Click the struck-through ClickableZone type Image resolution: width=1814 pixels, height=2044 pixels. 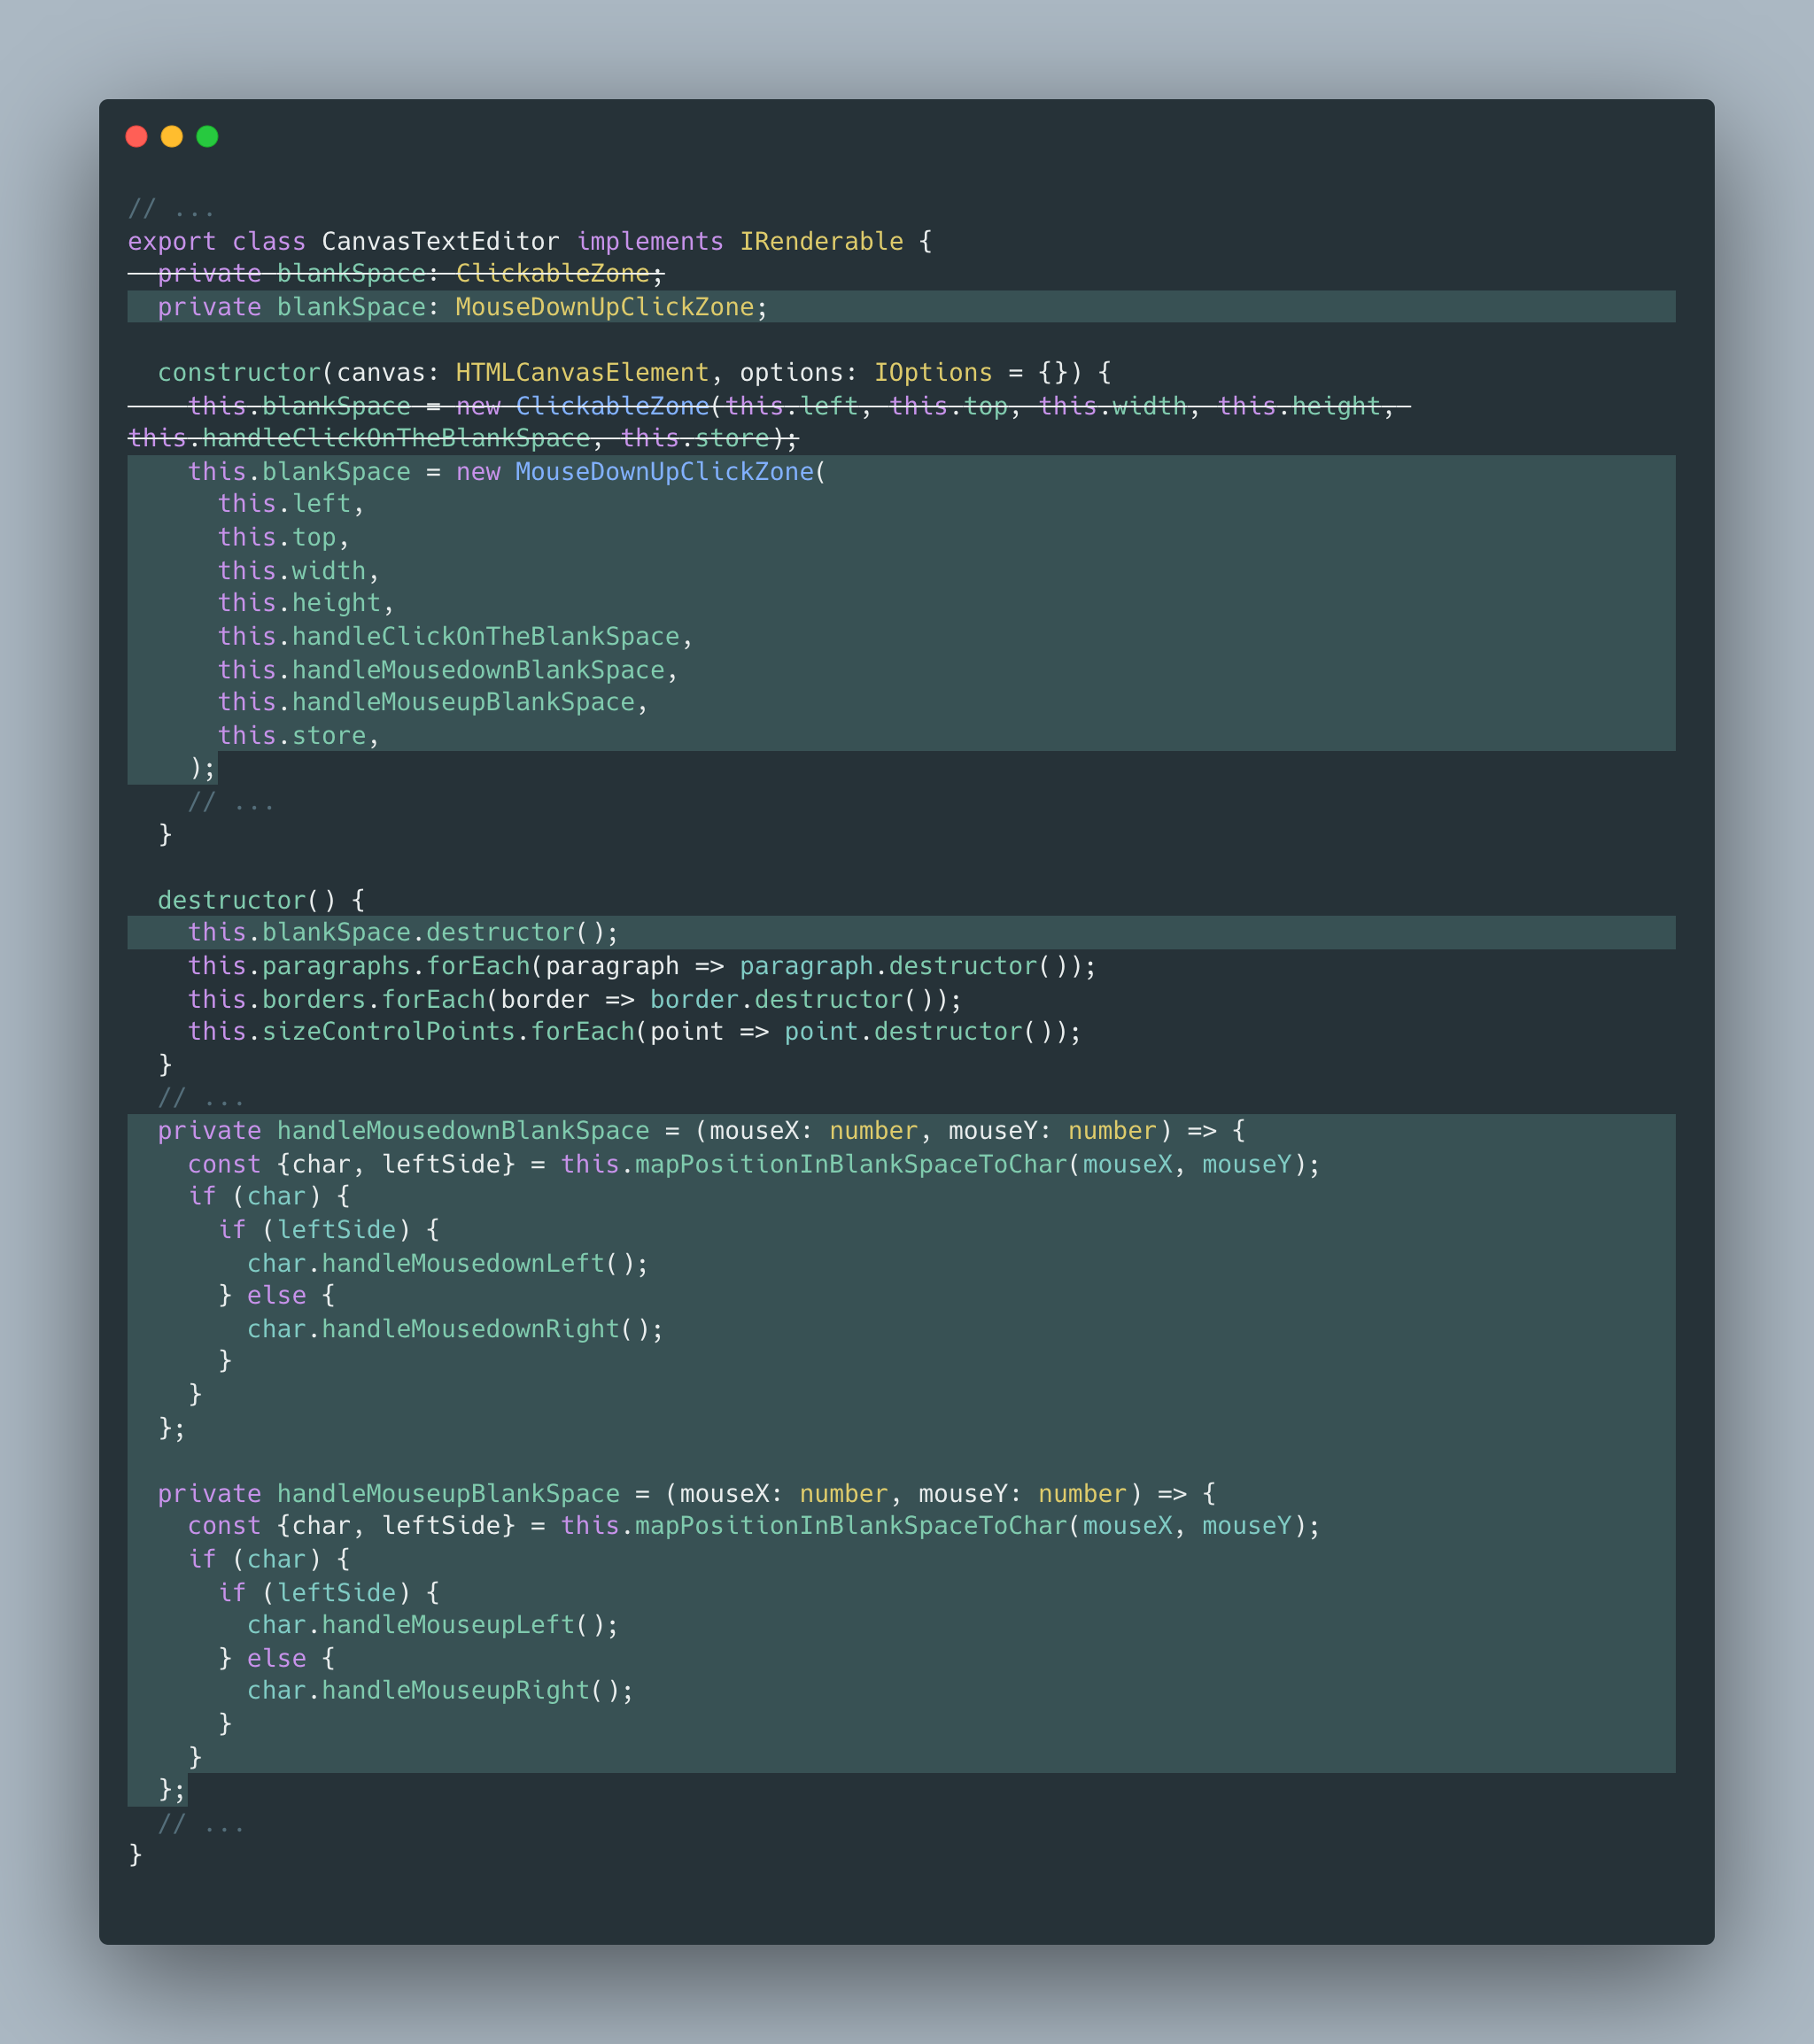pyautogui.click(x=552, y=274)
